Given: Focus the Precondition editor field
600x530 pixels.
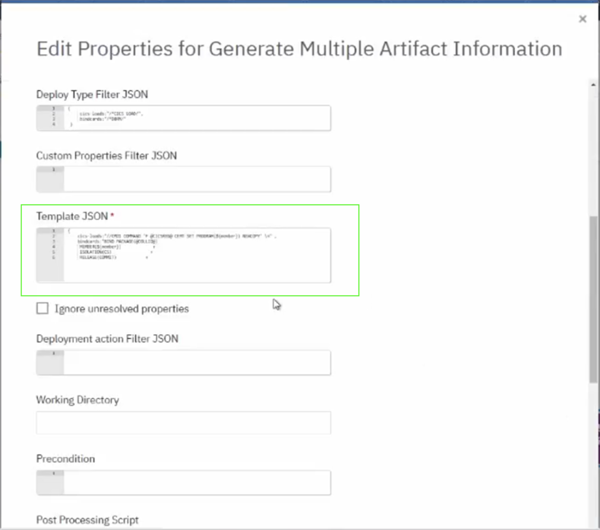Looking at the screenshot, I should 195,482.
